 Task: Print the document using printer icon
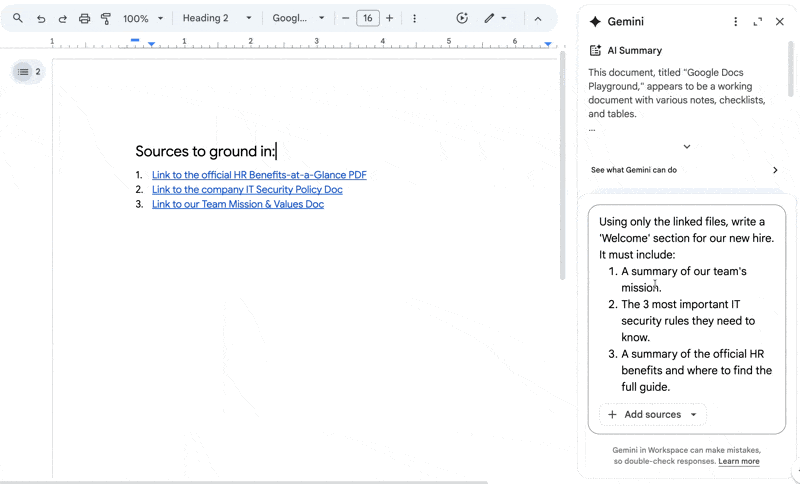point(84,18)
